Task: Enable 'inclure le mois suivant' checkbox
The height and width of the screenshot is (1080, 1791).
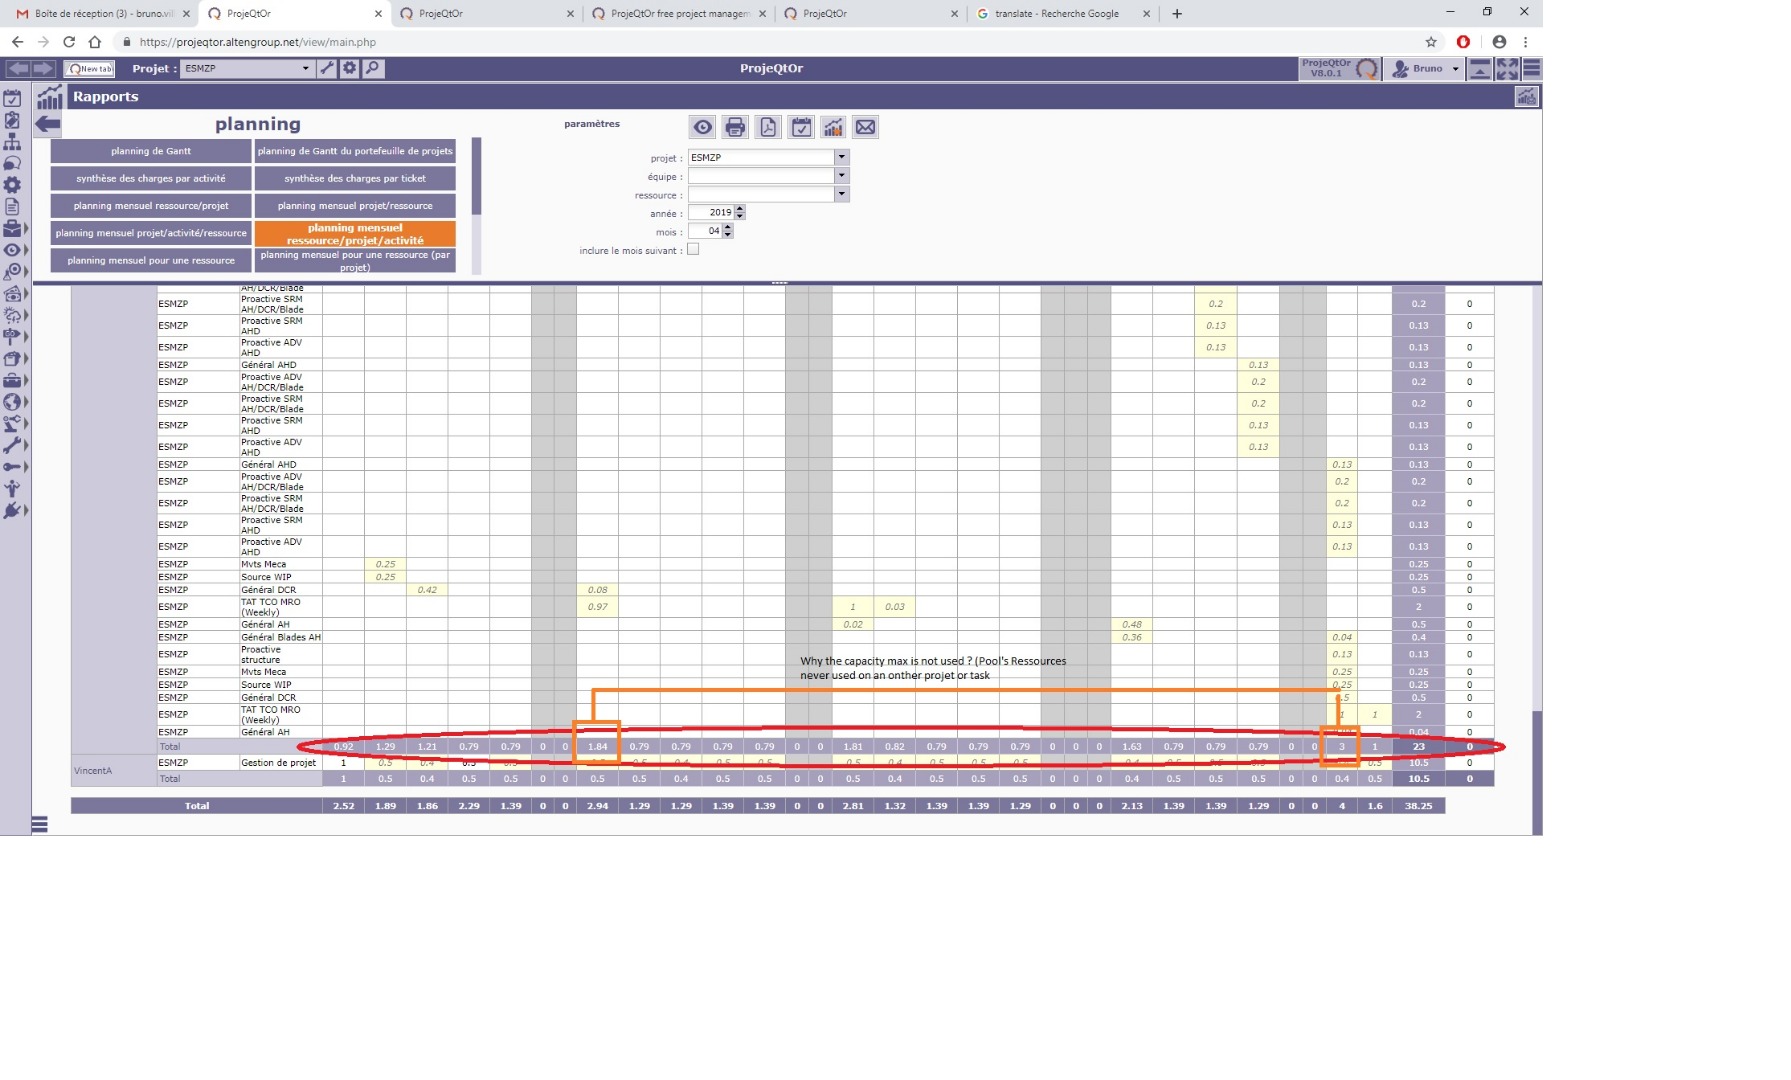Action: (693, 250)
